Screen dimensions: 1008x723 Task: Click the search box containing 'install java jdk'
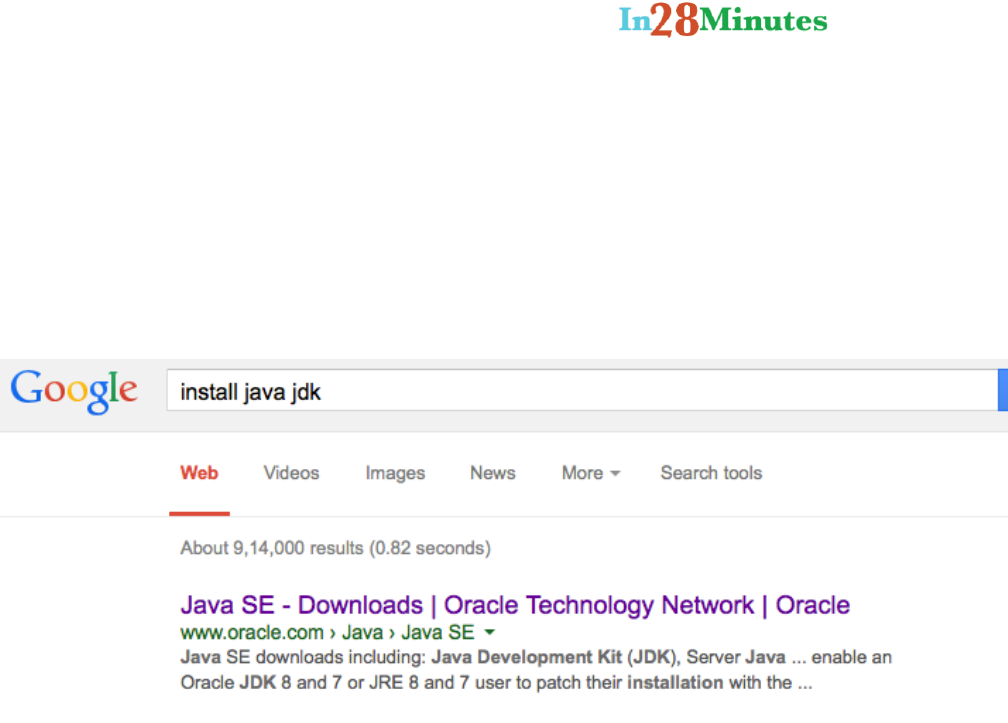(x=582, y=390)
